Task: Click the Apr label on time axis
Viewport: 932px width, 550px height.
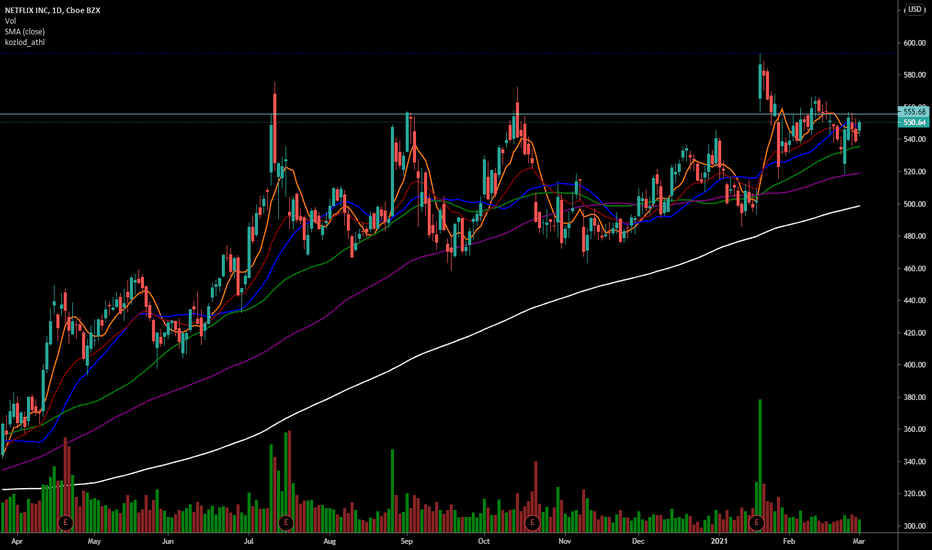Action: click(x=17, y=542)
